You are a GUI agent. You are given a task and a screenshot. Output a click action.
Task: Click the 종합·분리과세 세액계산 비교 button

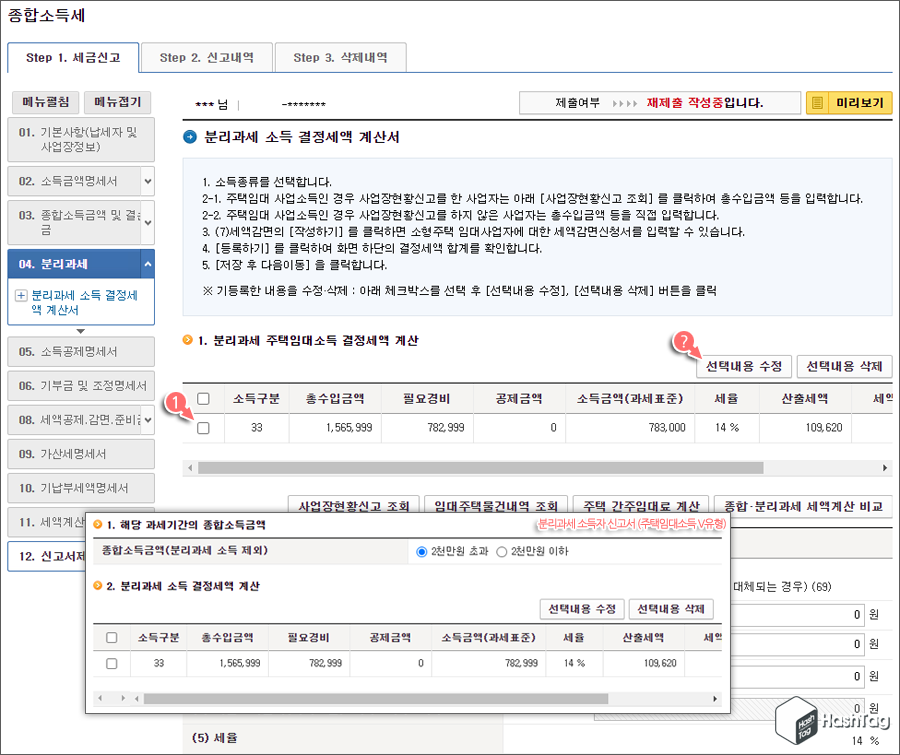point(804,505)
